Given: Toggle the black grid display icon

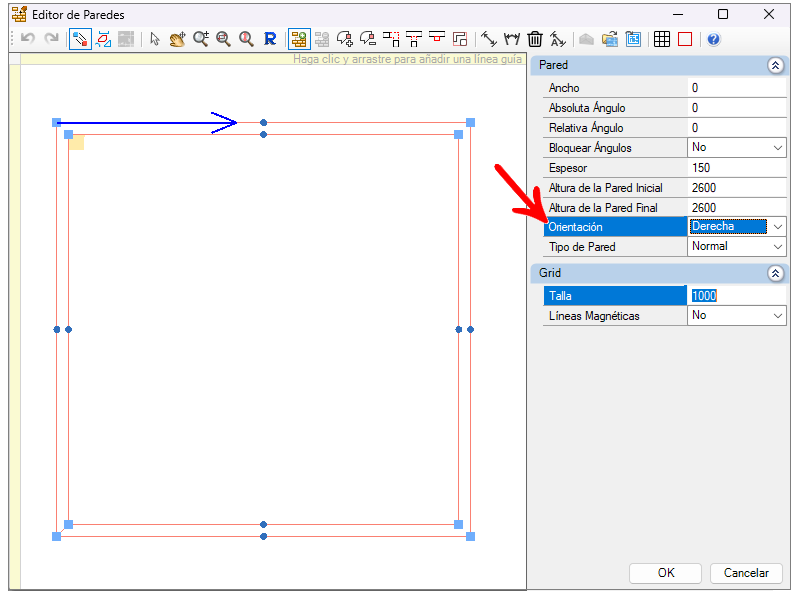Looking at the screenshot, I should pos(662,39).
